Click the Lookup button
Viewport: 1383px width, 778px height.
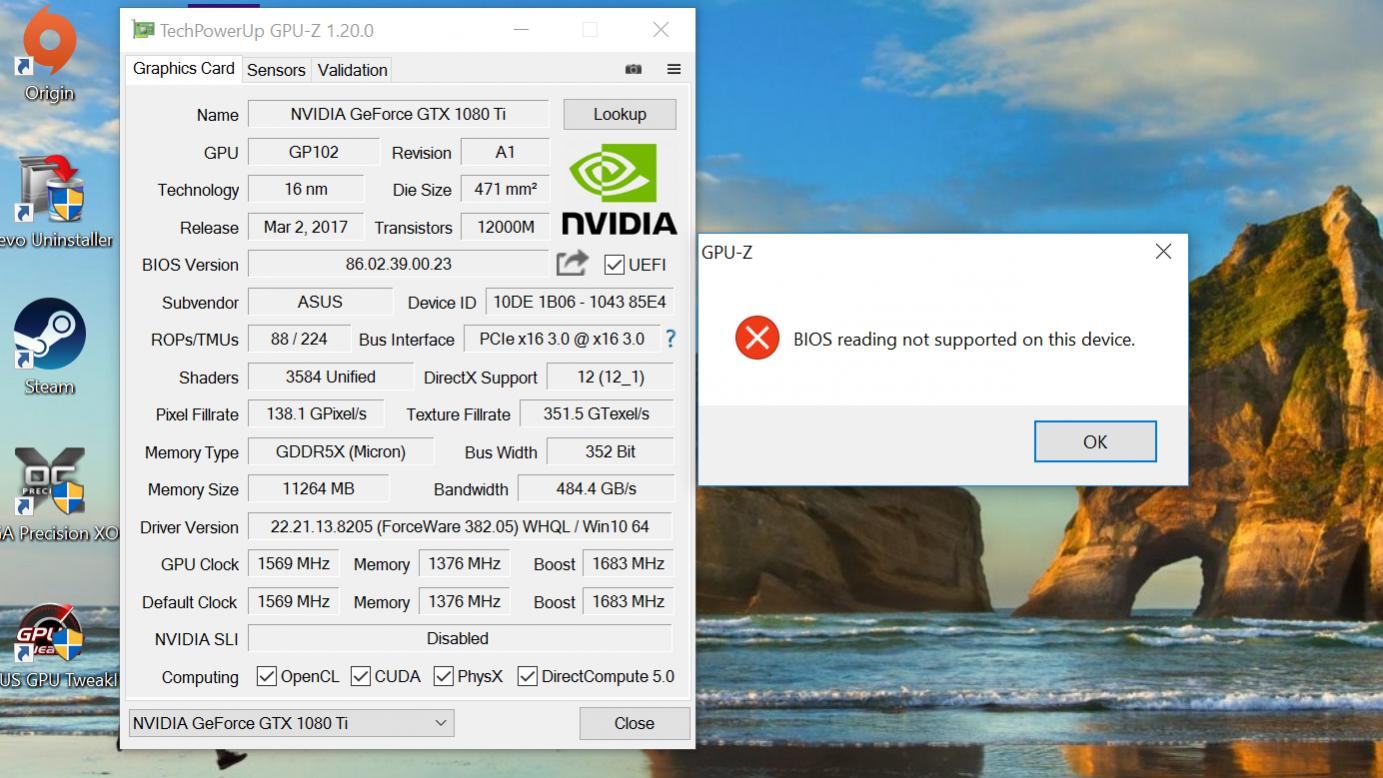(x=619, y=114)
